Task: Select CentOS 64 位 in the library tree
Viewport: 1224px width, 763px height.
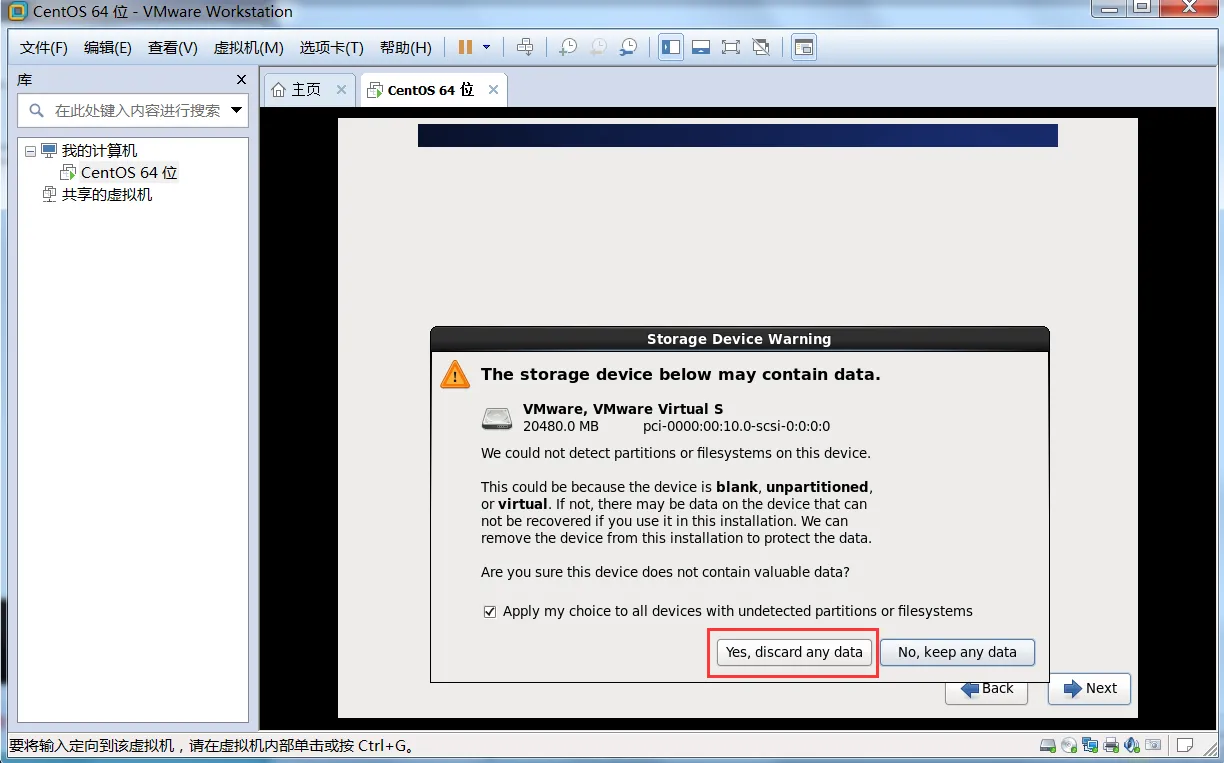Action: coord(129,173)
